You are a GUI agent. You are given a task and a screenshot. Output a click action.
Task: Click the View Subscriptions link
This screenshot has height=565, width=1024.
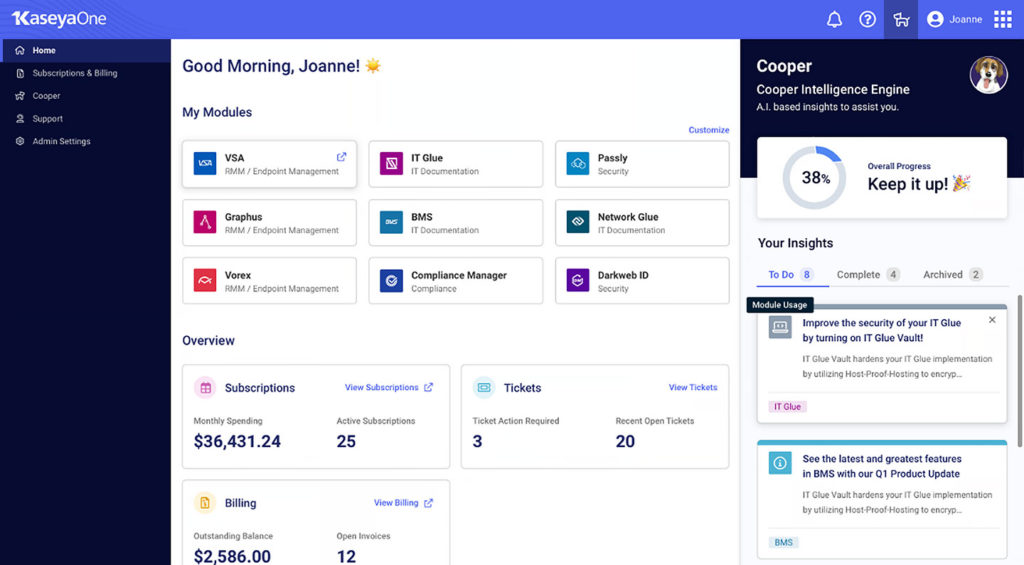[x=389, y=387]
